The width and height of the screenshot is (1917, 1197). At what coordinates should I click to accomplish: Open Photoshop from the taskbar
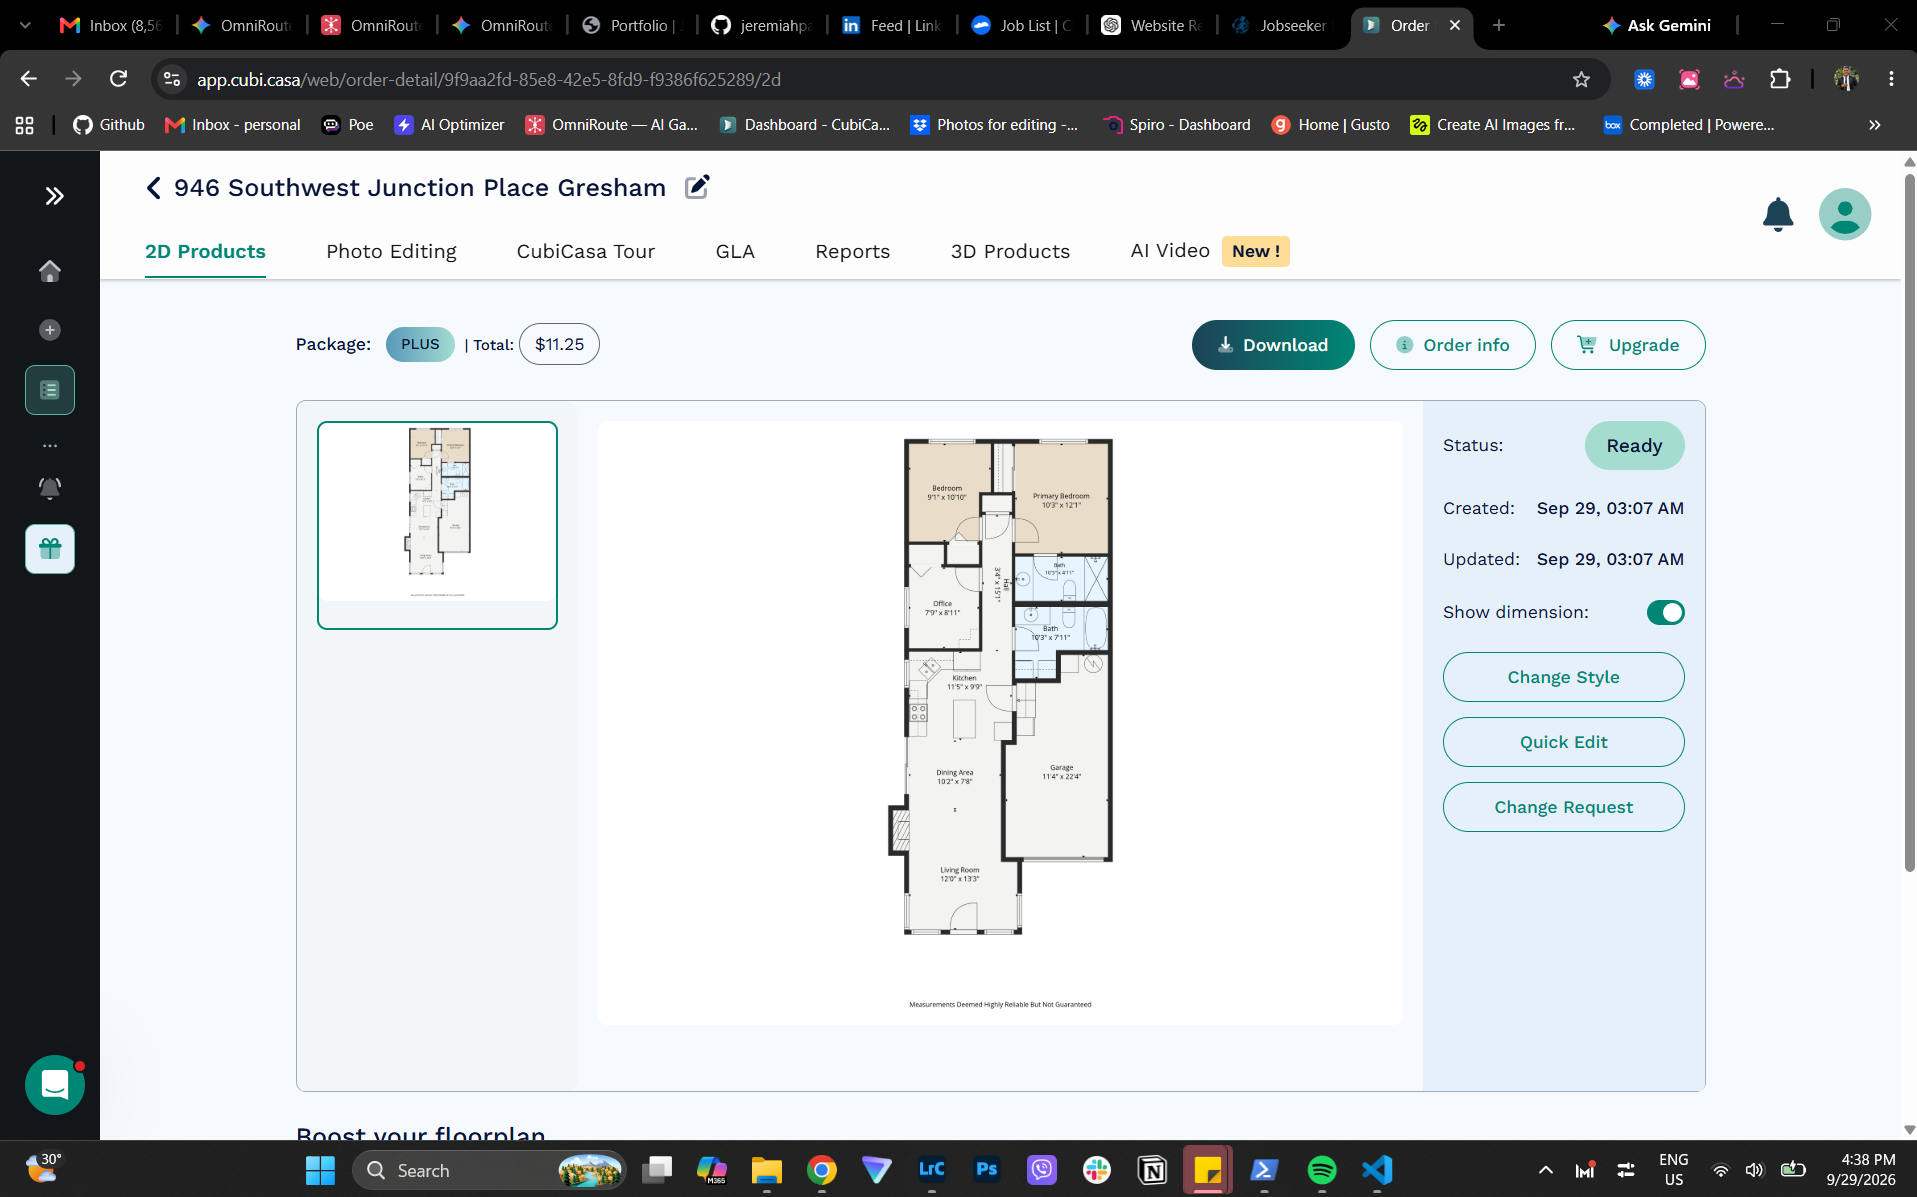tap(986, 1169)
